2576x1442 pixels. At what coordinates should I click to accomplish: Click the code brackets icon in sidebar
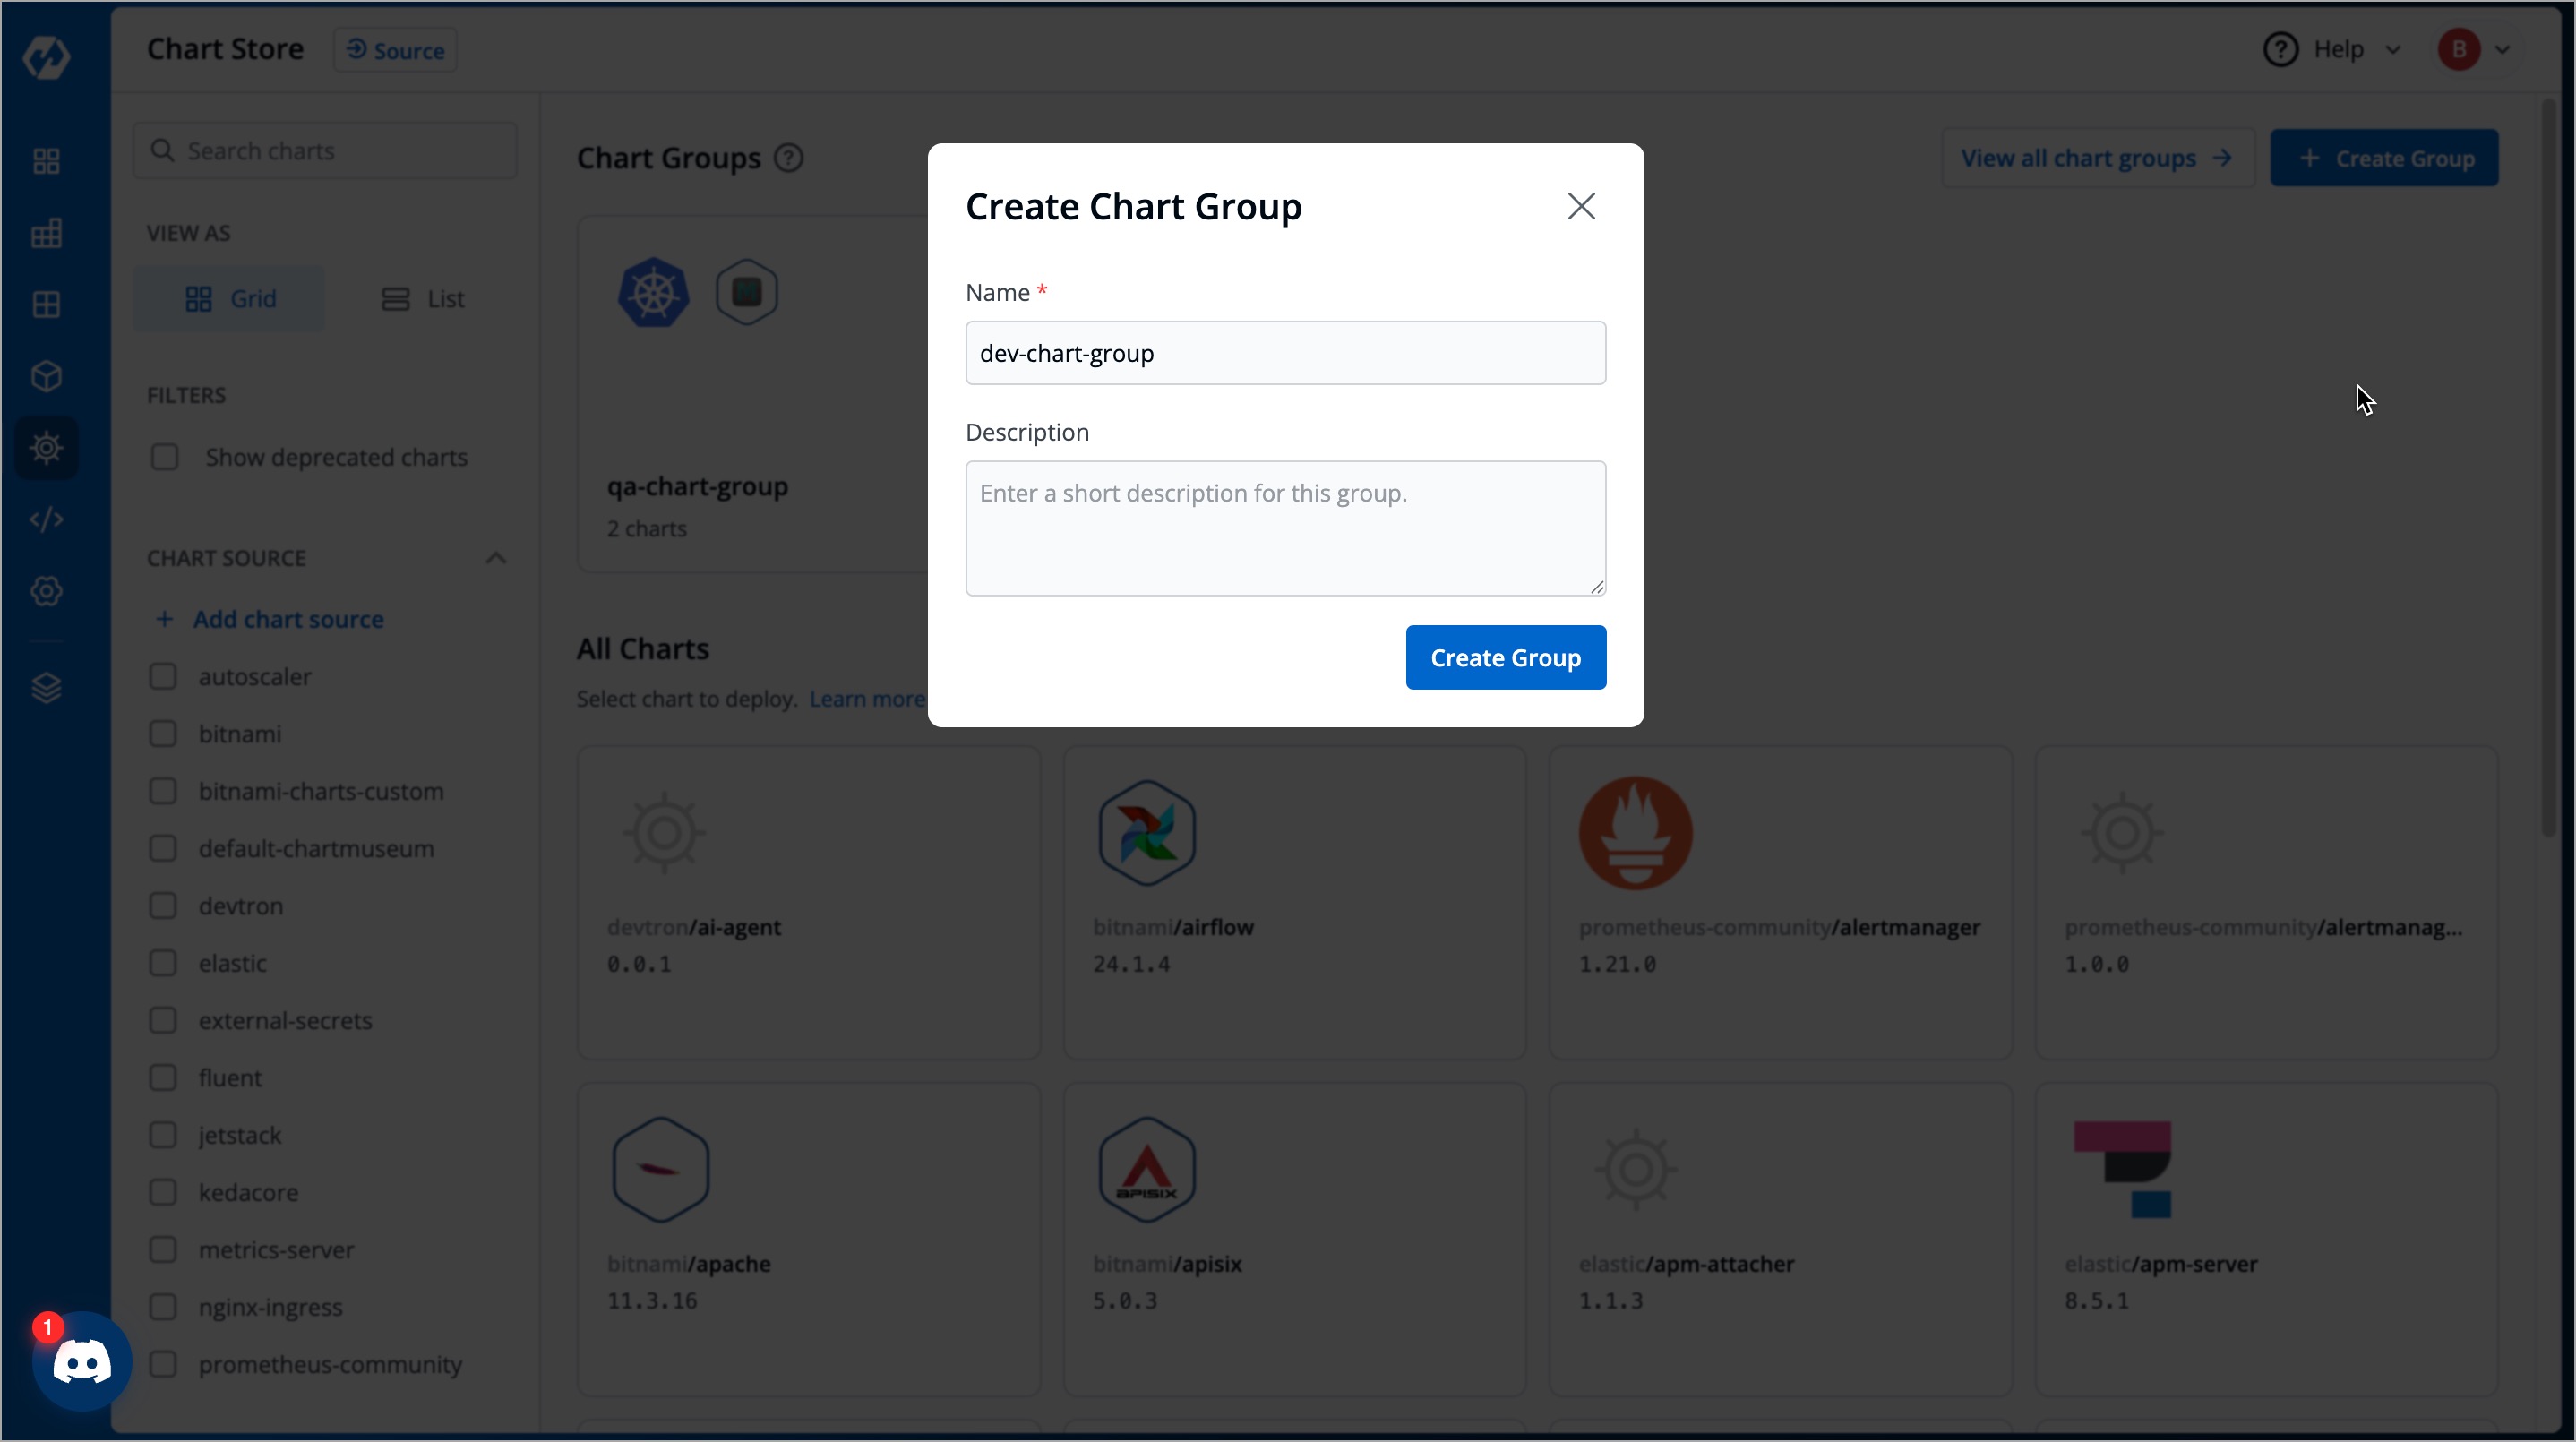(x=45, y=519)
